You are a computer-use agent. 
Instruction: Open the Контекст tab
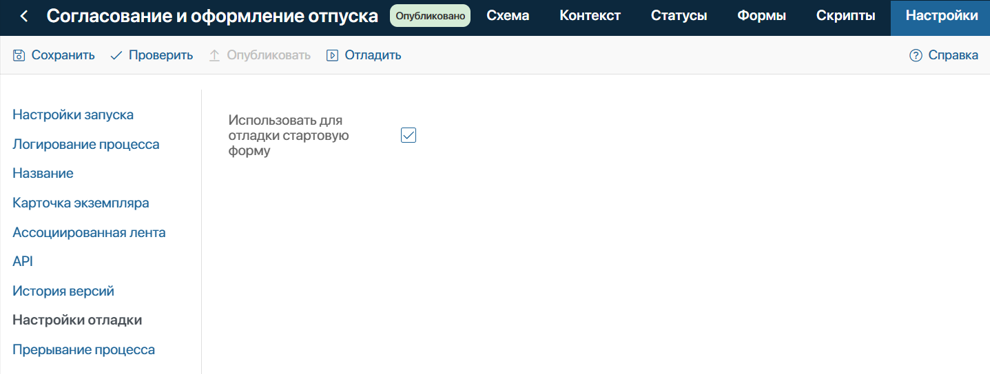click(590, 16)
